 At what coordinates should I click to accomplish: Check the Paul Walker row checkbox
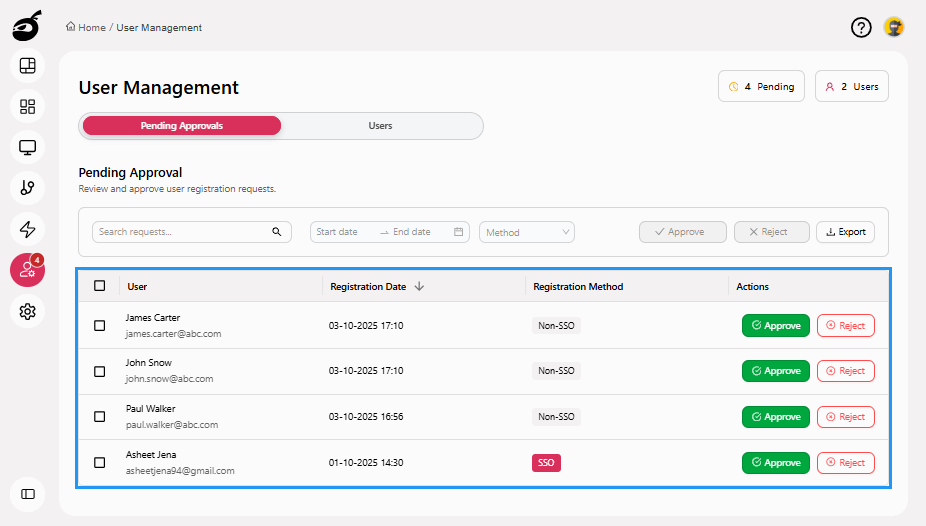pyautogui.click(x=100, y=417)
